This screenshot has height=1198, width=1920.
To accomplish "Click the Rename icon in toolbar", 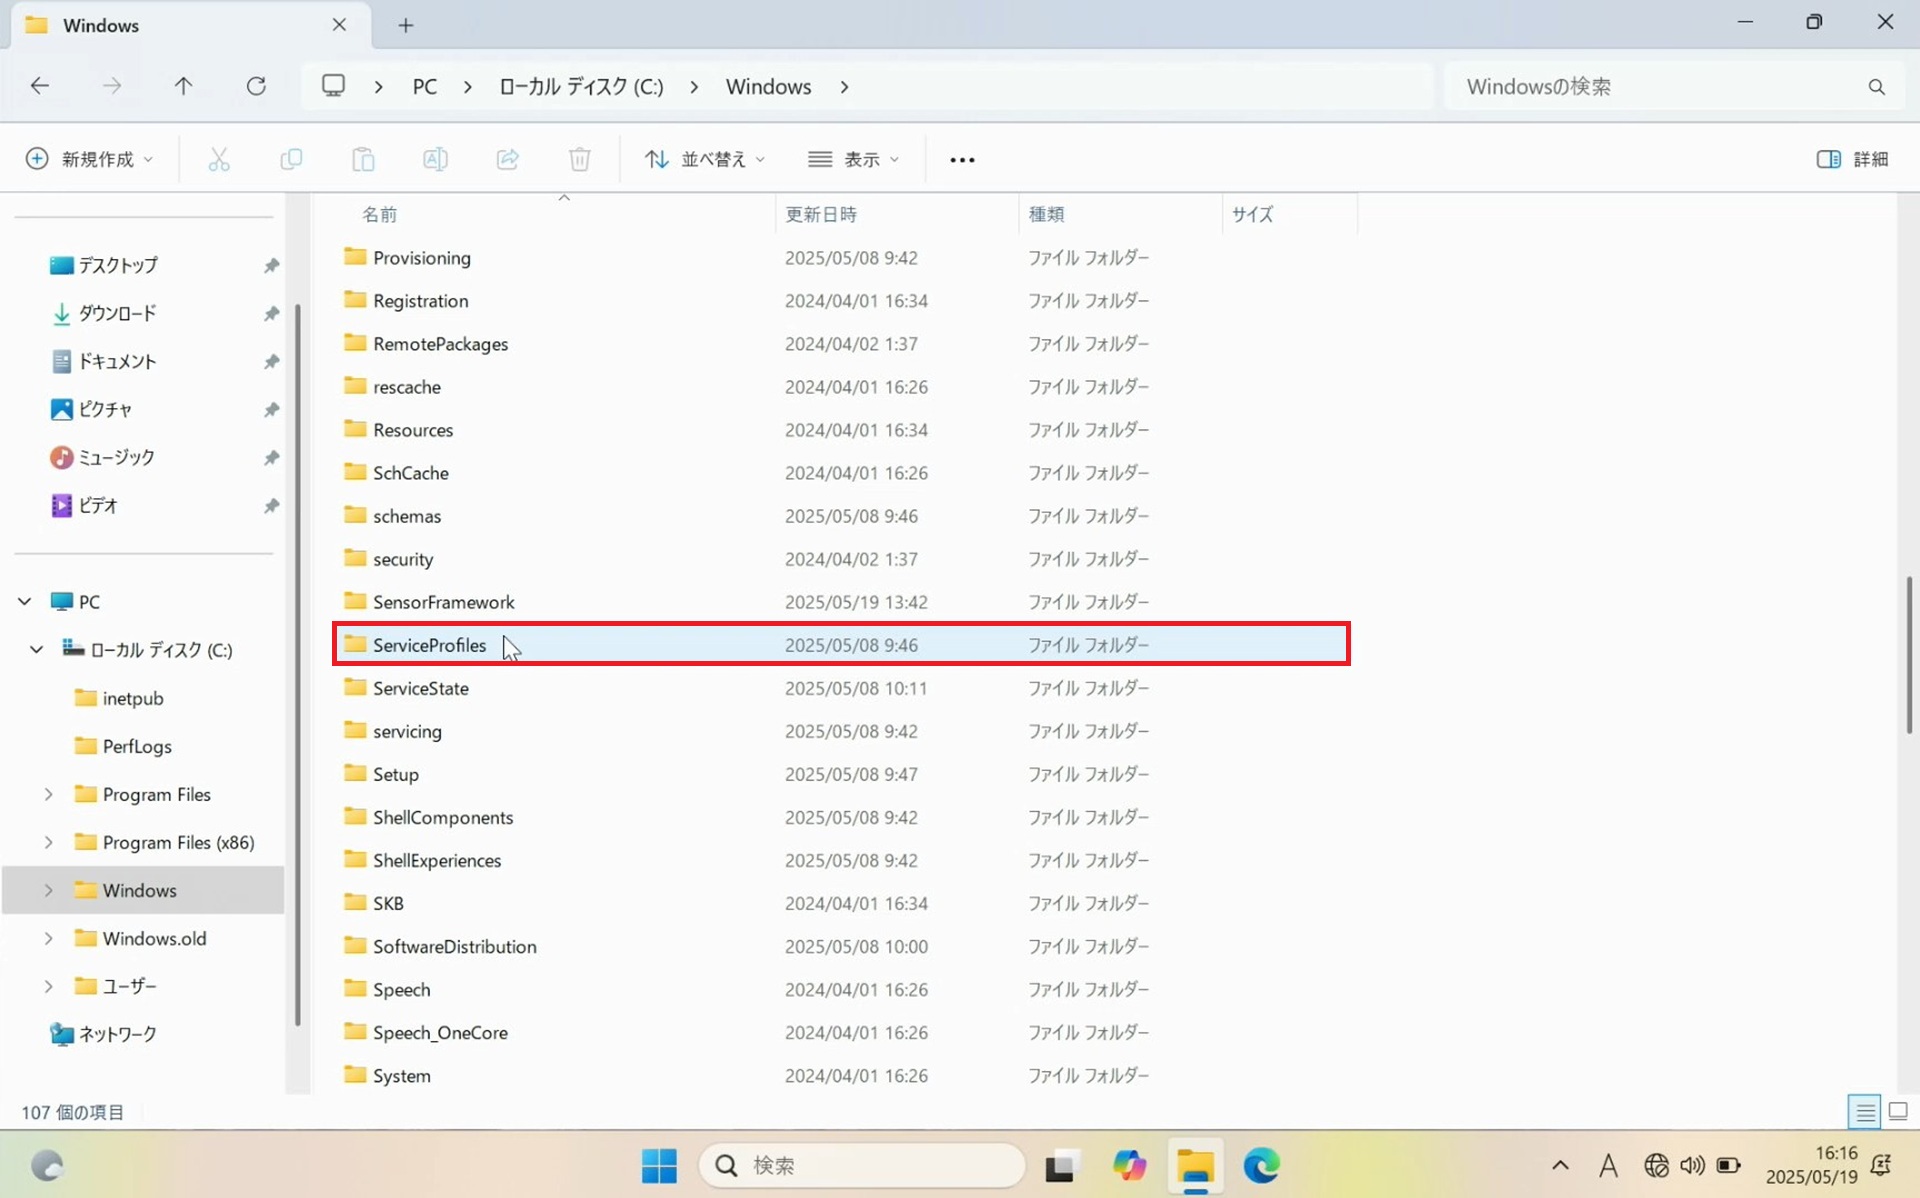I will [x=435, y=159].
